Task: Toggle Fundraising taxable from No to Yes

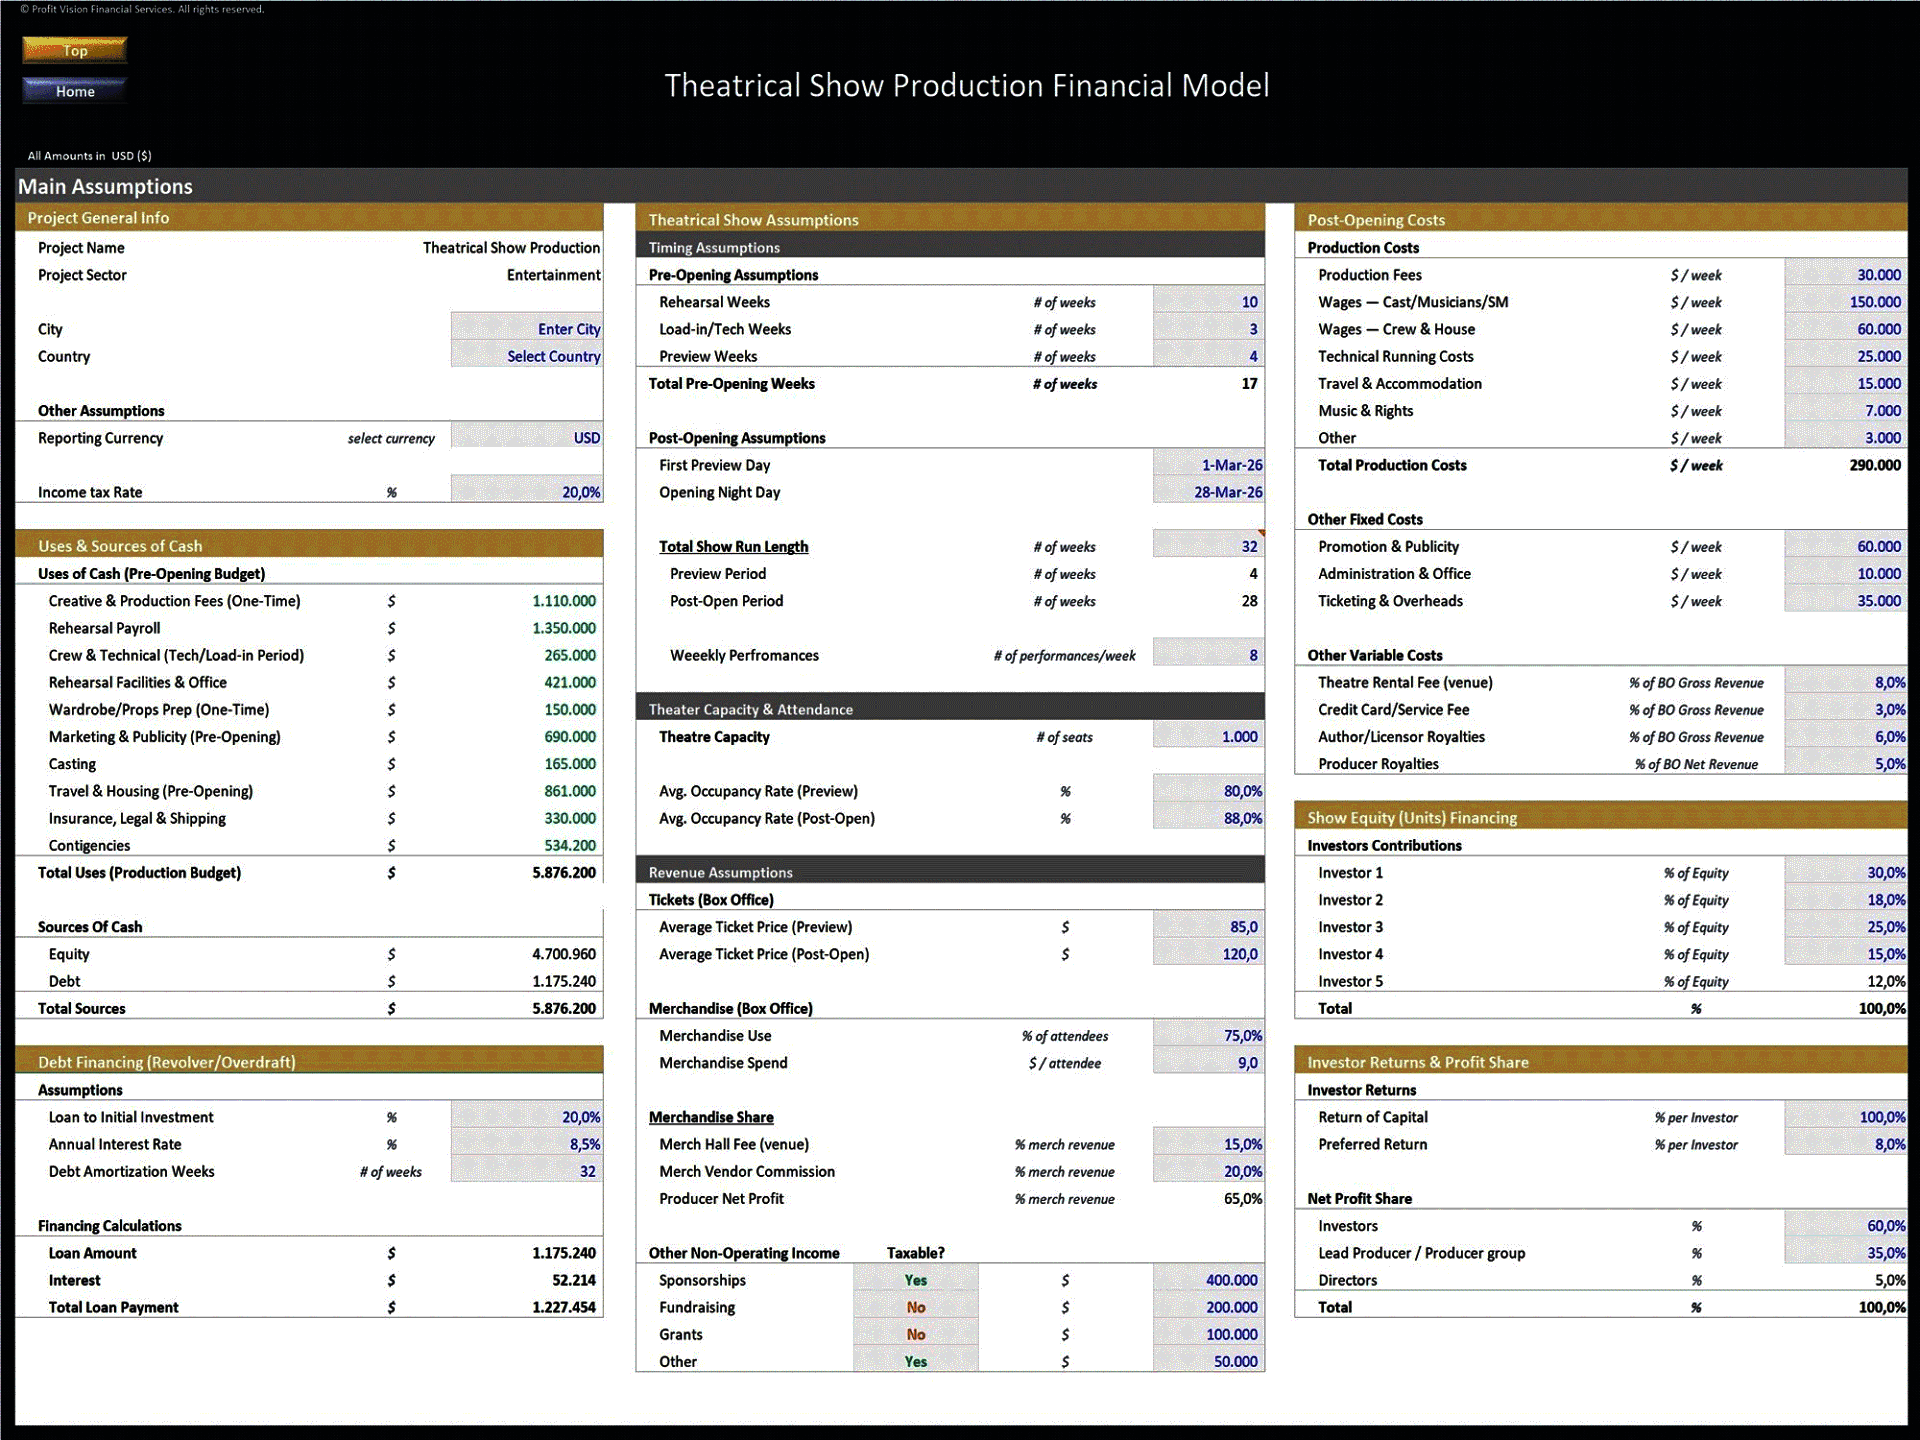Action: (915, 1307)
